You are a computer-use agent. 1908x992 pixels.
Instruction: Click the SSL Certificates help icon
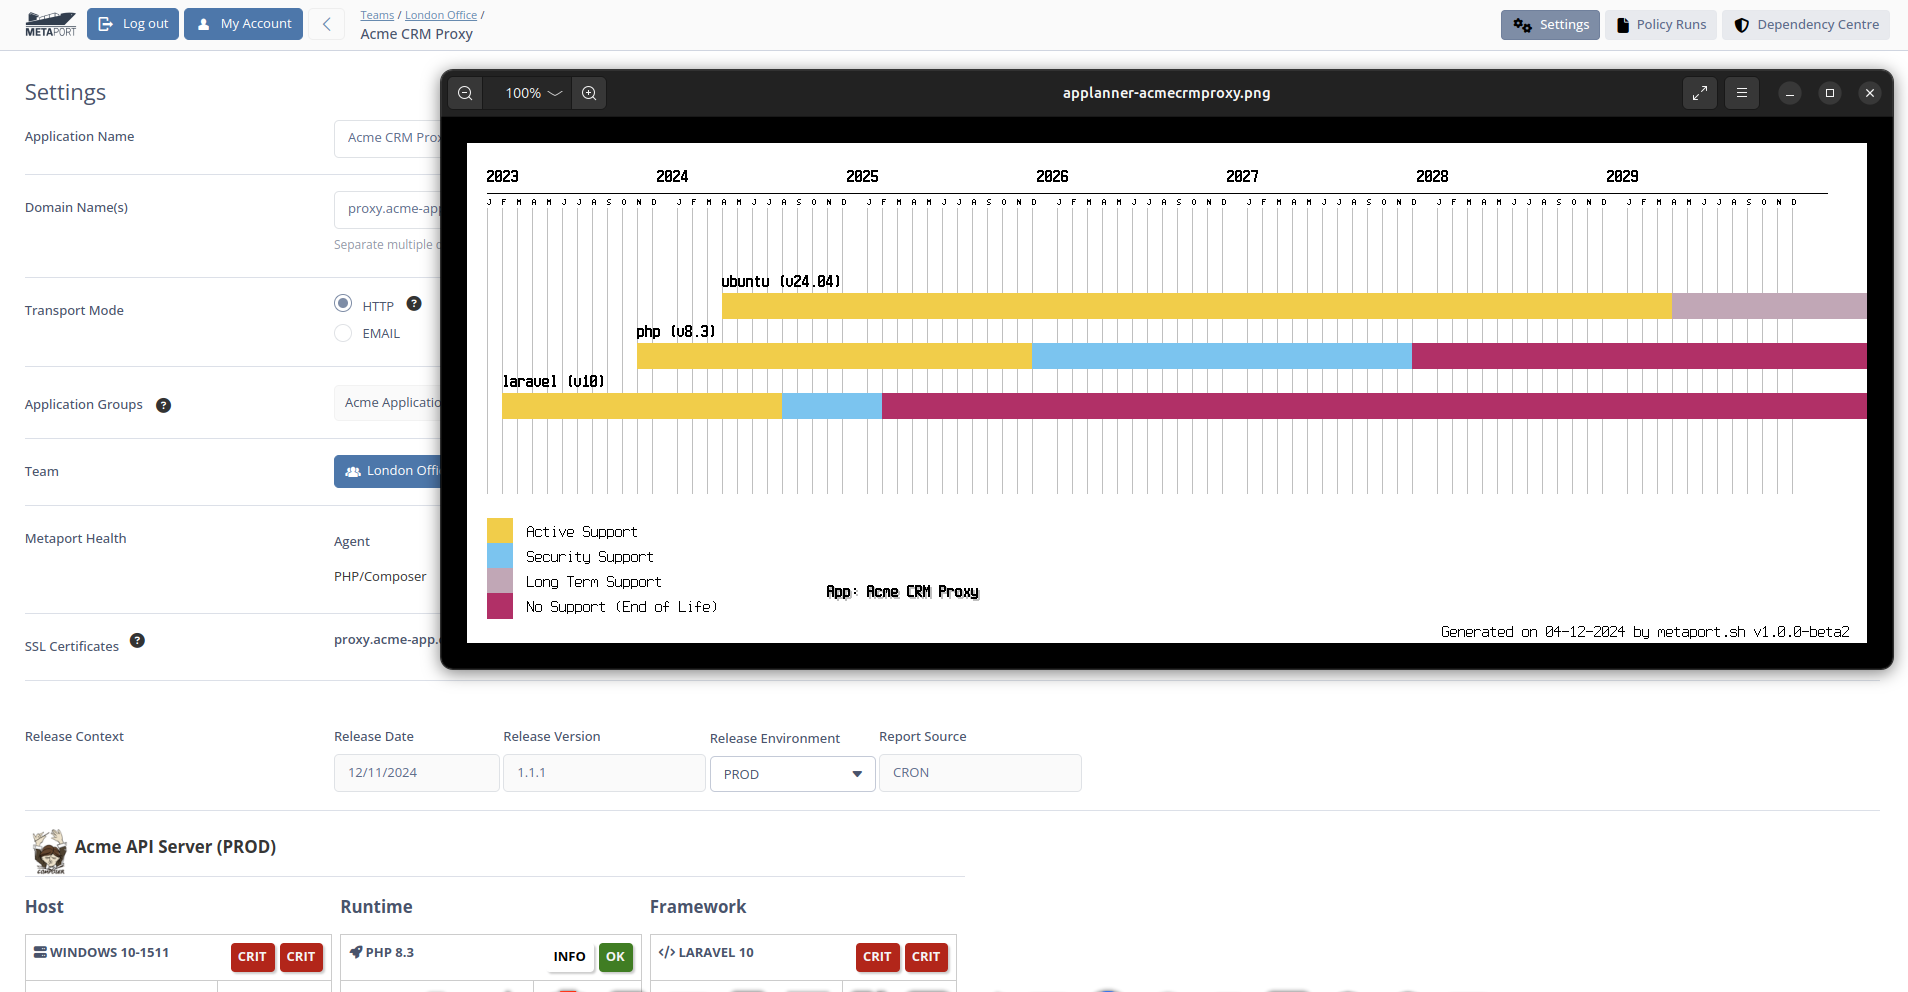point(138,640)
